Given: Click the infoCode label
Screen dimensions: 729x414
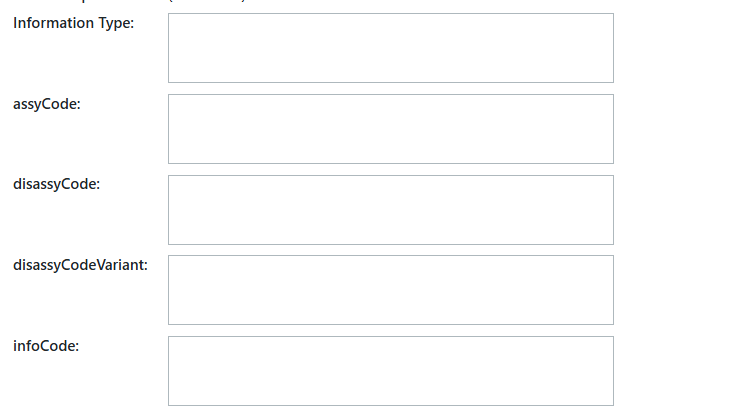Looking at the screenshot, I should click(x=46, y=346).
